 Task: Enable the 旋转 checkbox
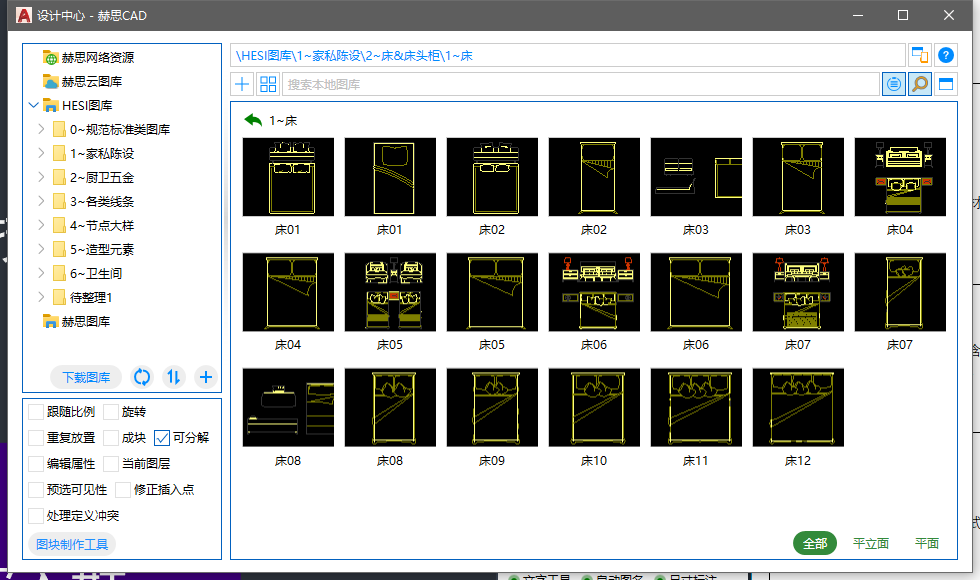pyautogui.click(x=111, y=412)
